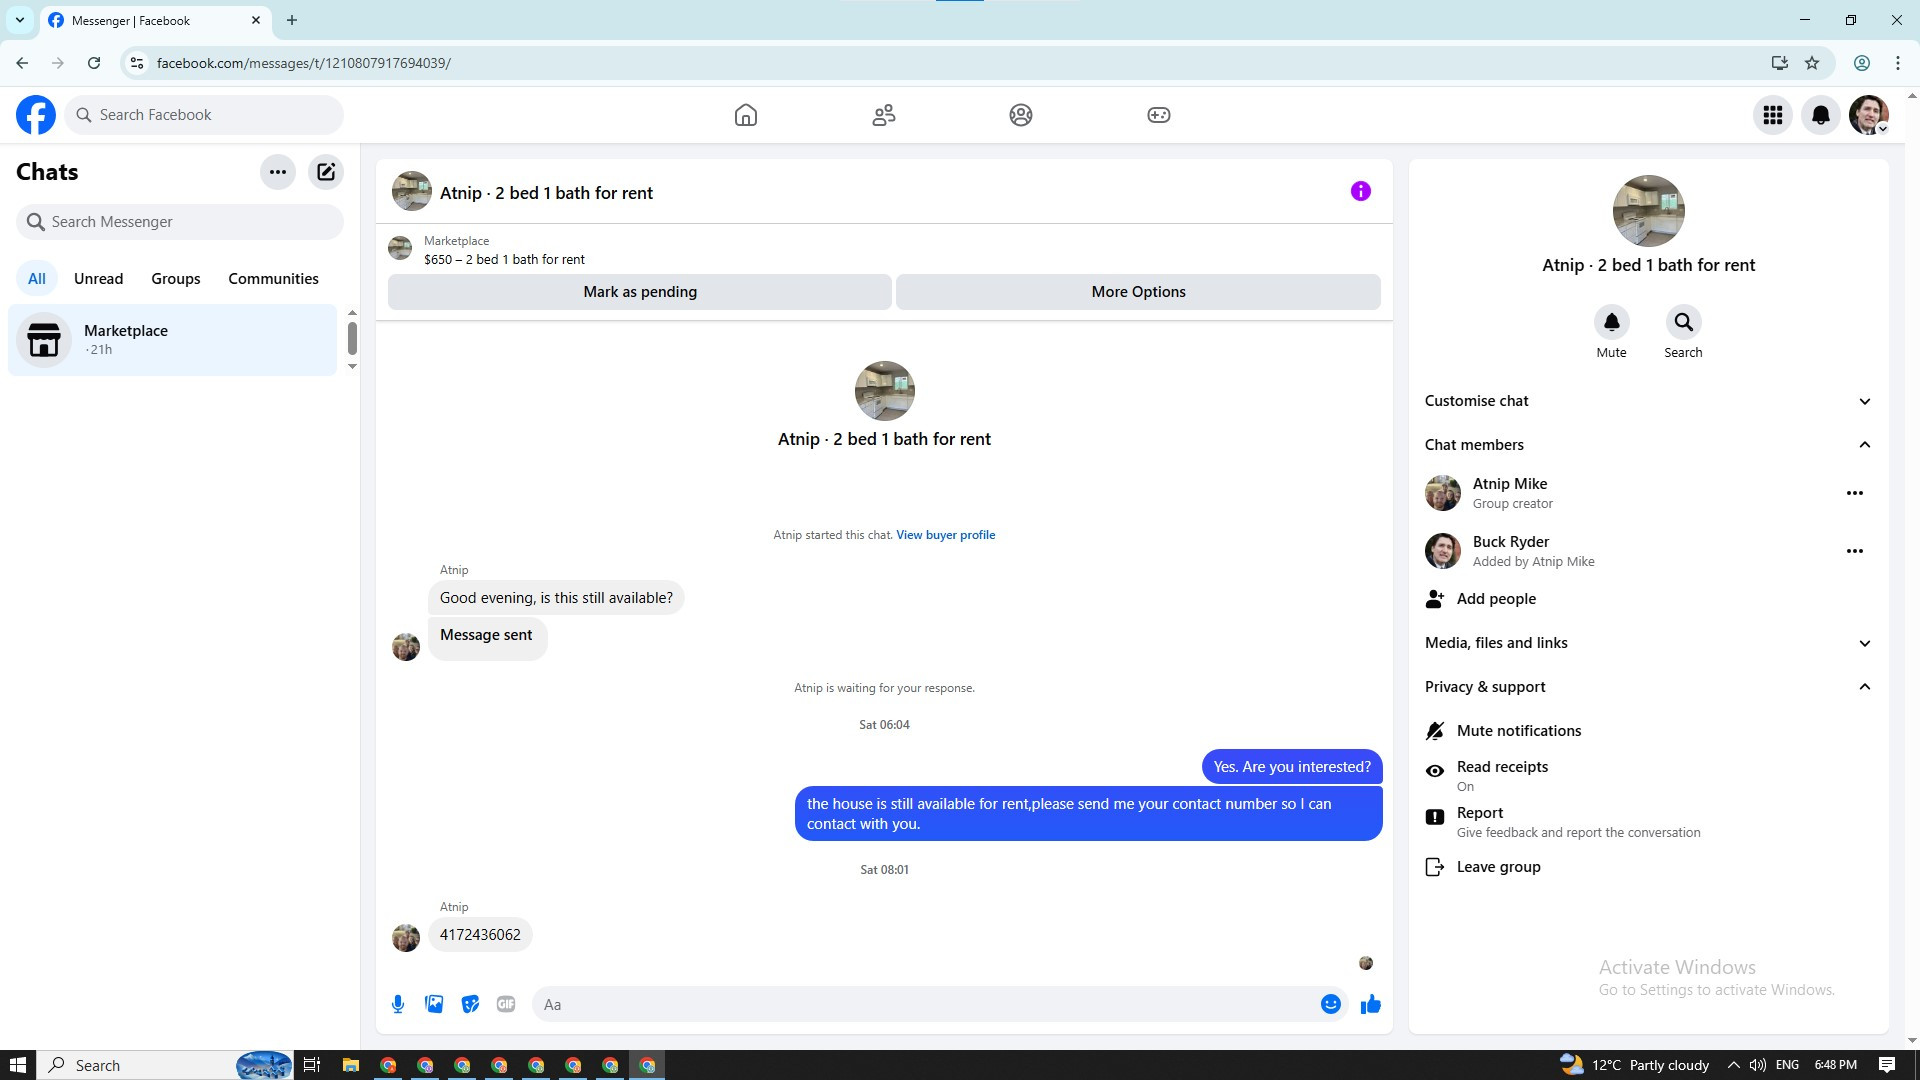
Task: Send a thumbs-up like
Action: click(x=1371, y=1004)
